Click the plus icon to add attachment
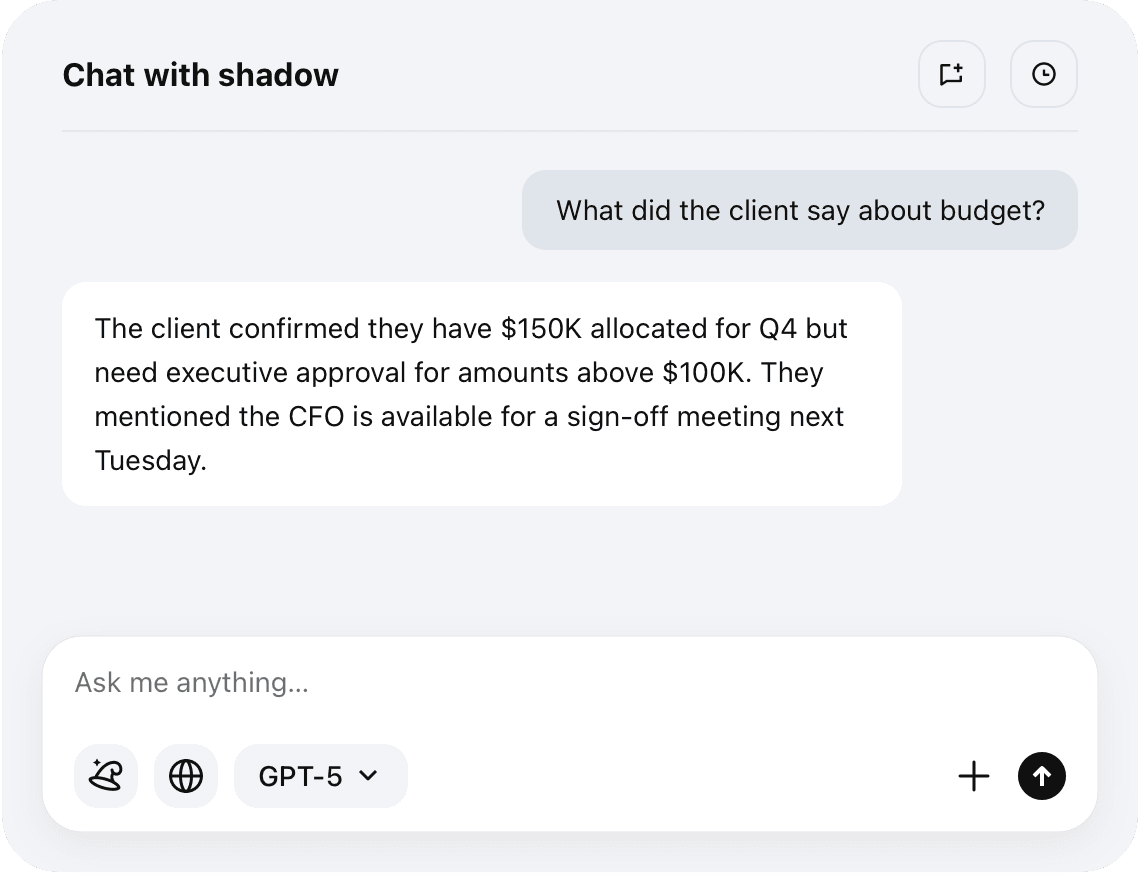The image size is (1140, 886). click(973, 776)
